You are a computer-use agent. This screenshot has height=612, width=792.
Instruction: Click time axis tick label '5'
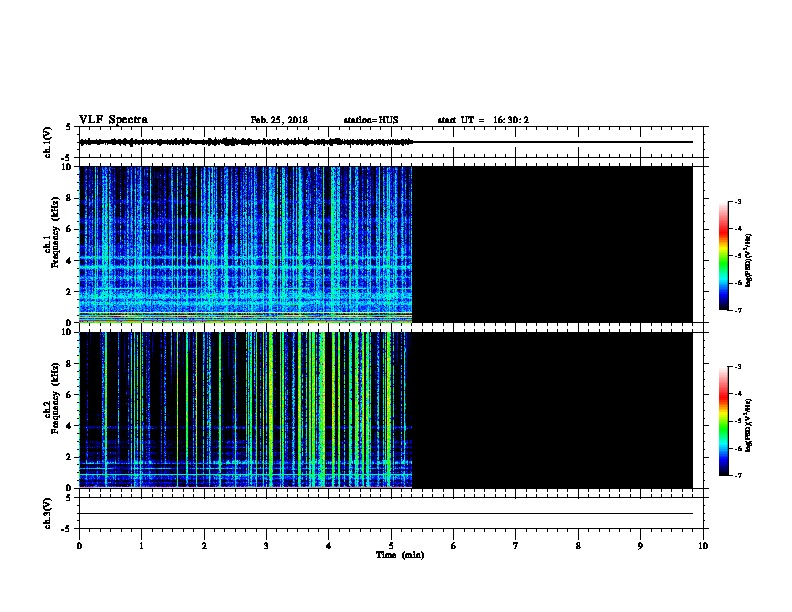(x=391, y=546)
